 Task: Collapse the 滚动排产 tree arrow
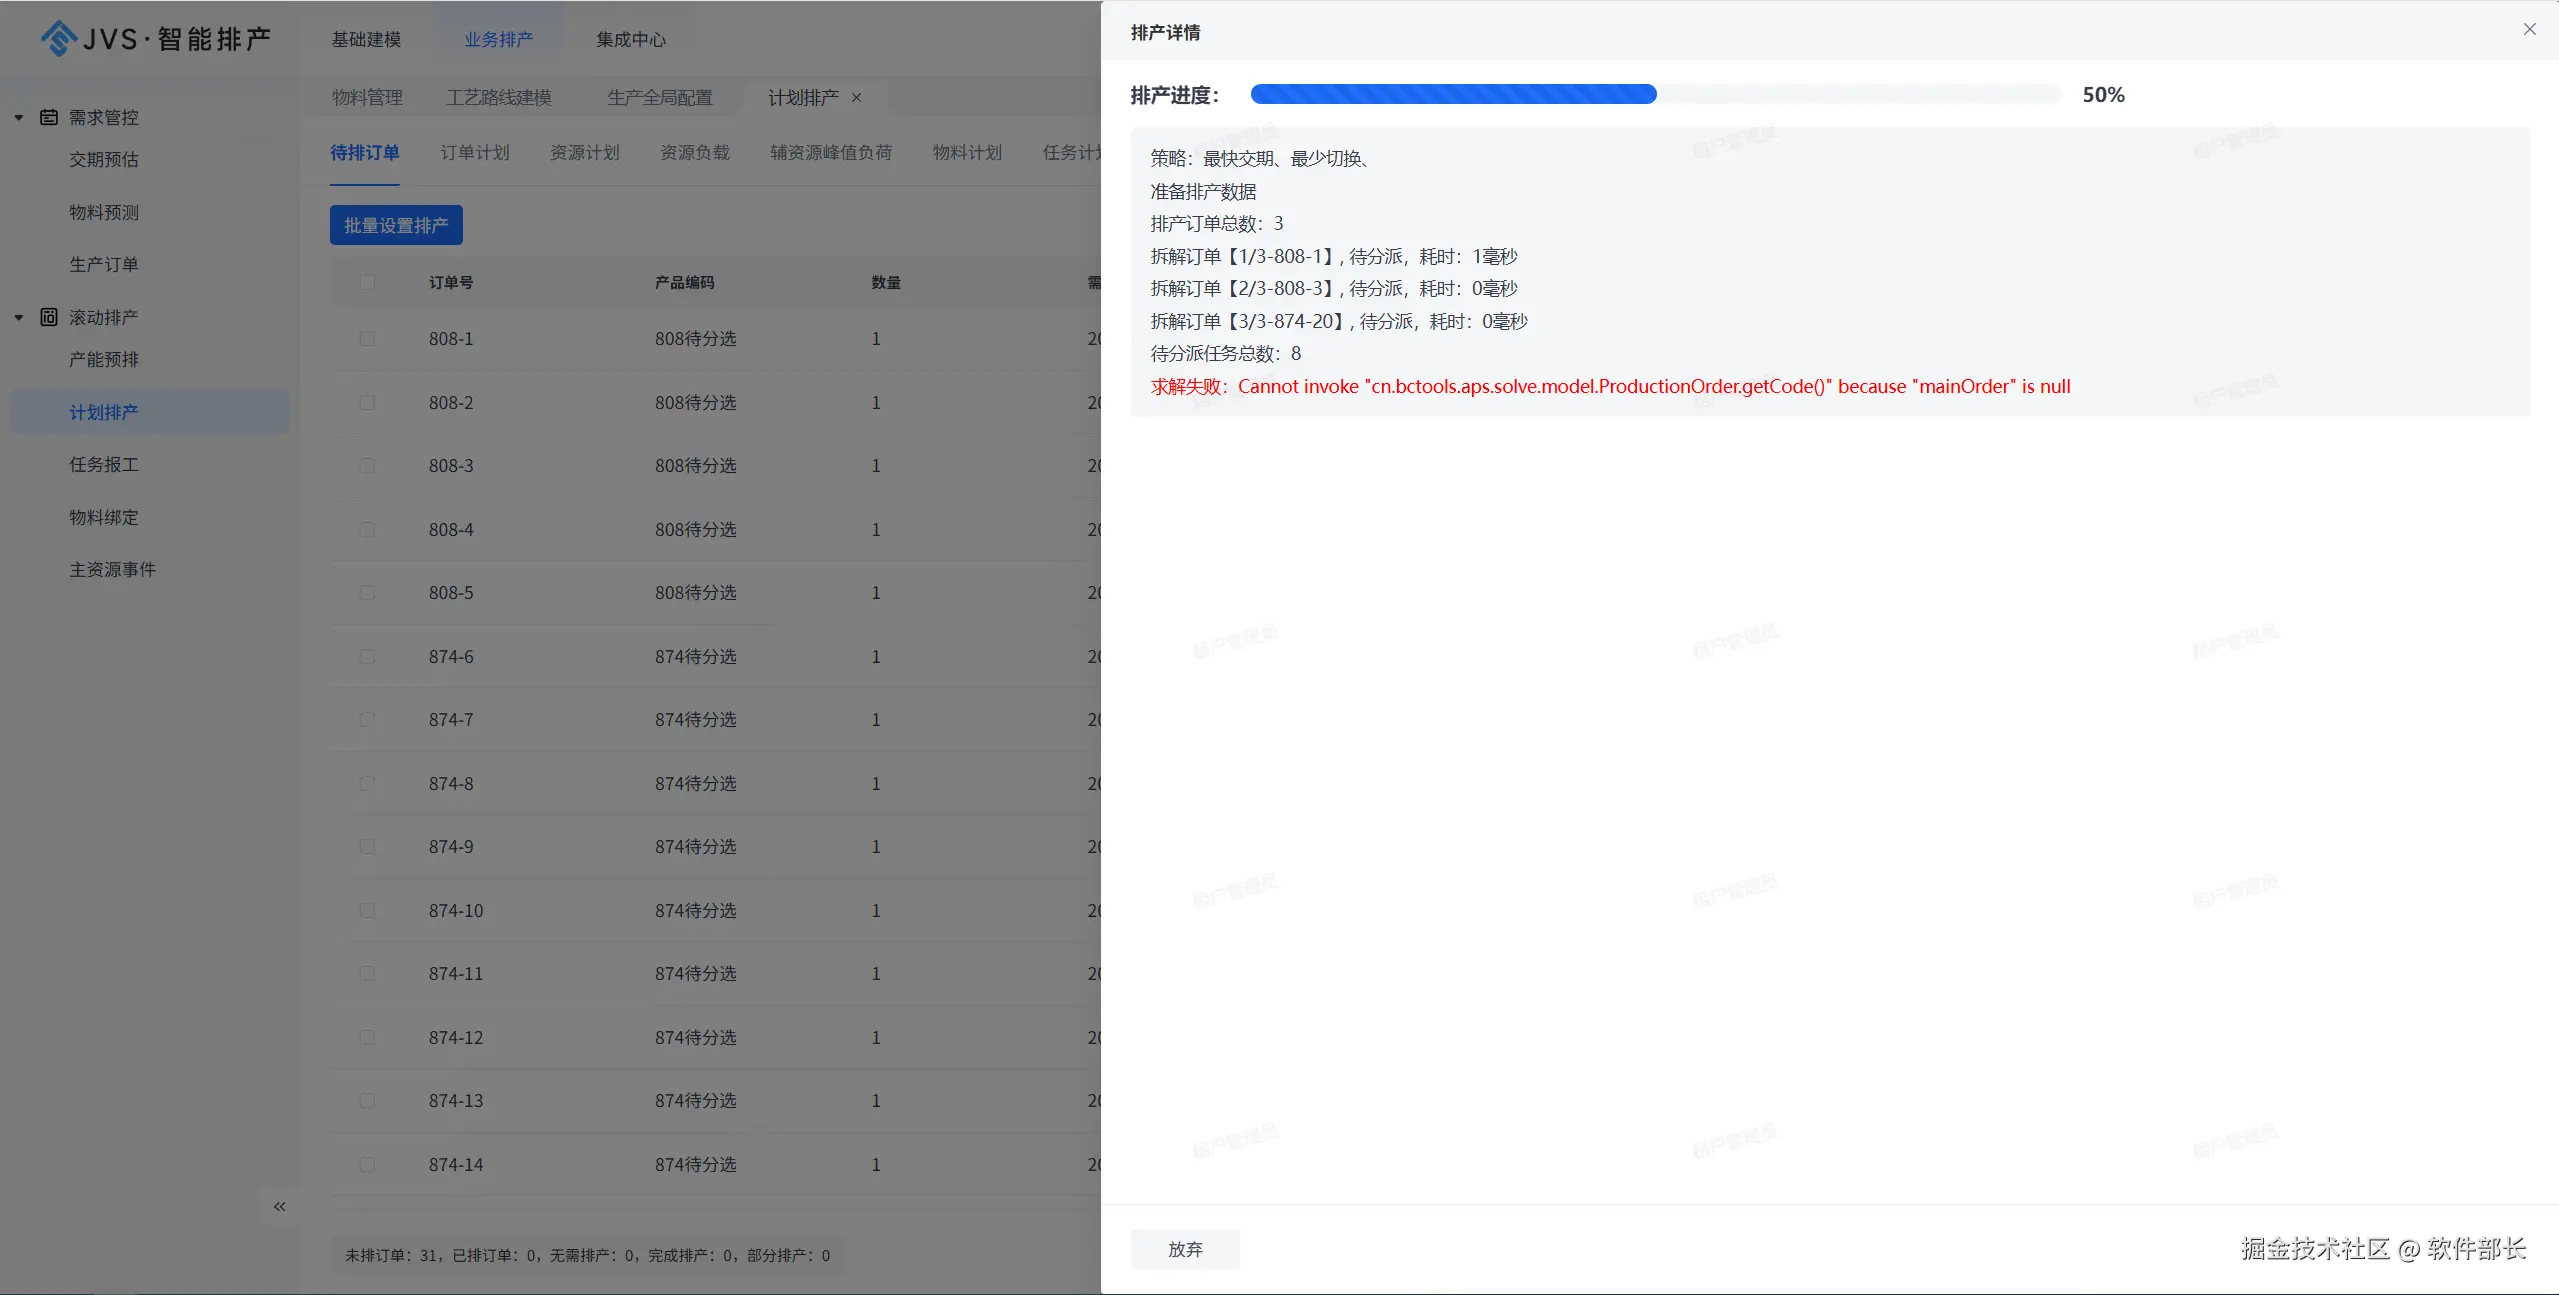click(x=18, y=317)
